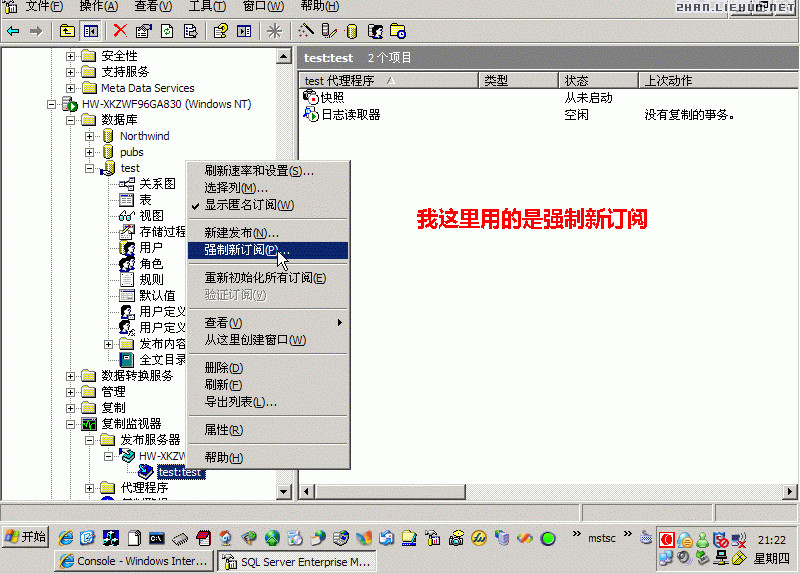The image size is (800, 574).
Task: Click the Register server toolbar icon
Action: [x=329, y=32]
